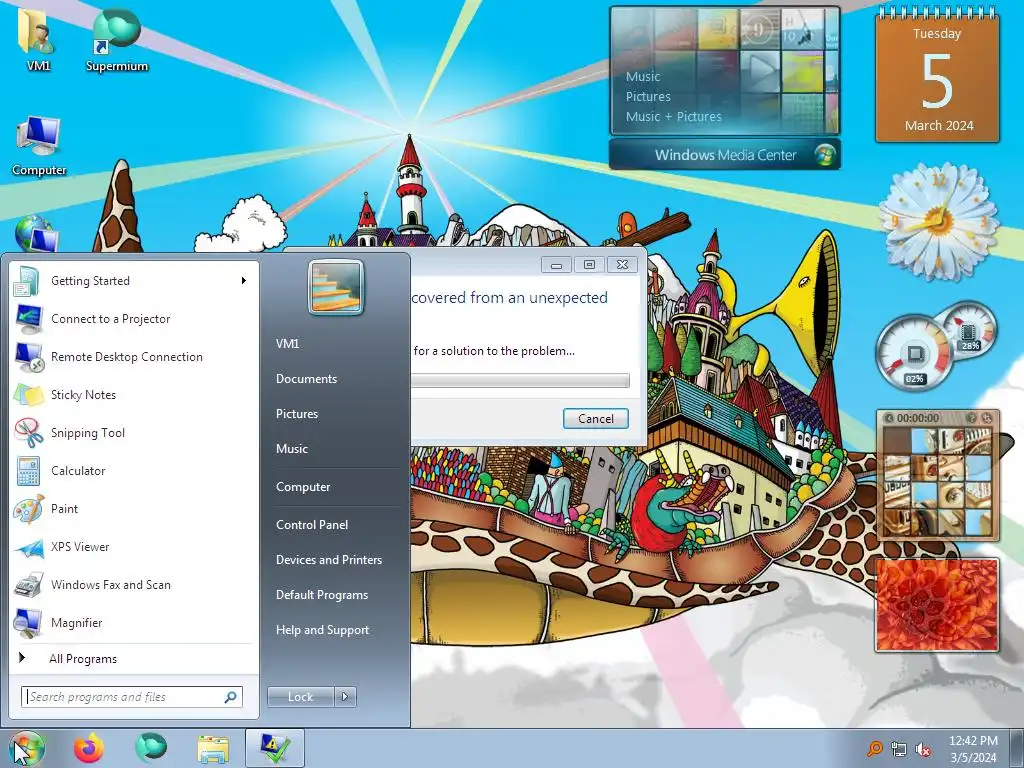Select the Computer desktop icon

[39, 146]
